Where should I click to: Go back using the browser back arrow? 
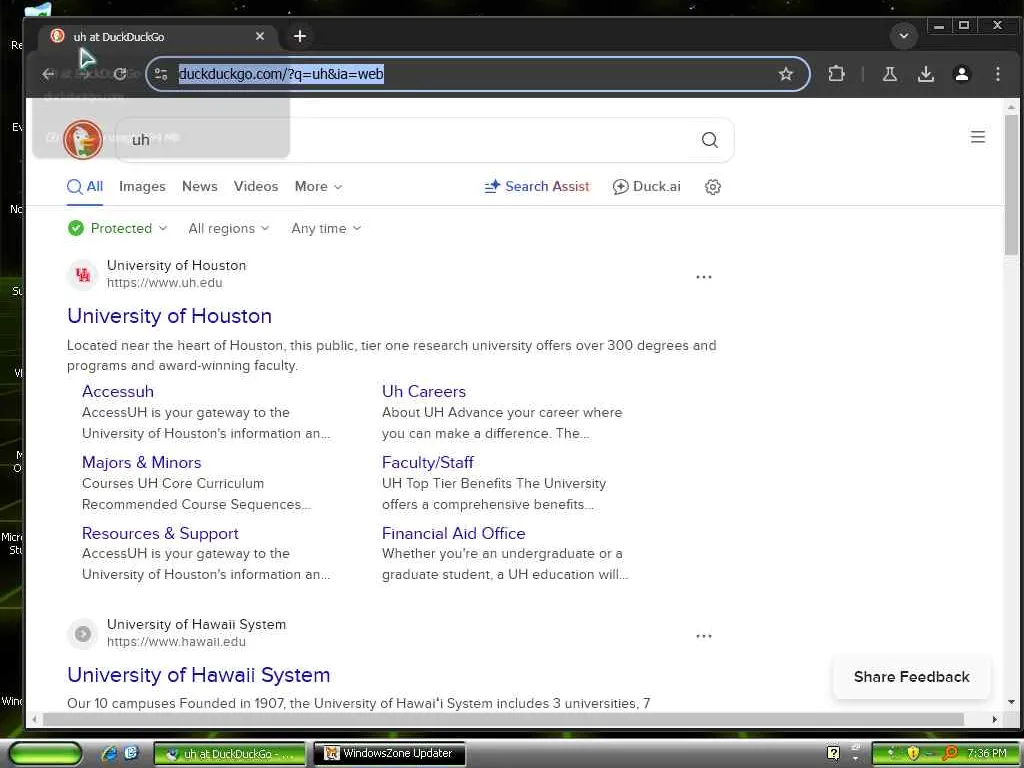(x=48, y=74)
